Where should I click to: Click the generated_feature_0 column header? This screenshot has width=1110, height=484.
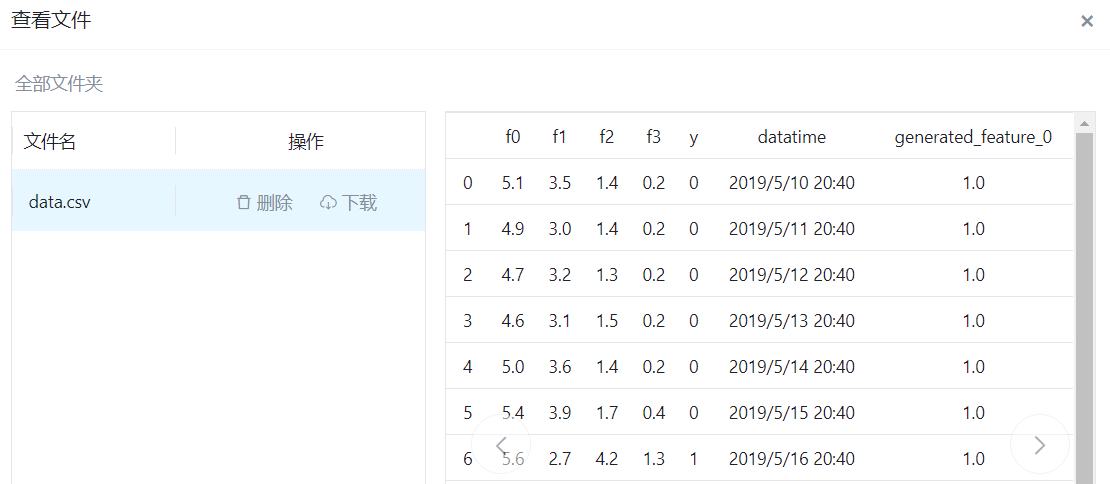(x=972, y=137)
